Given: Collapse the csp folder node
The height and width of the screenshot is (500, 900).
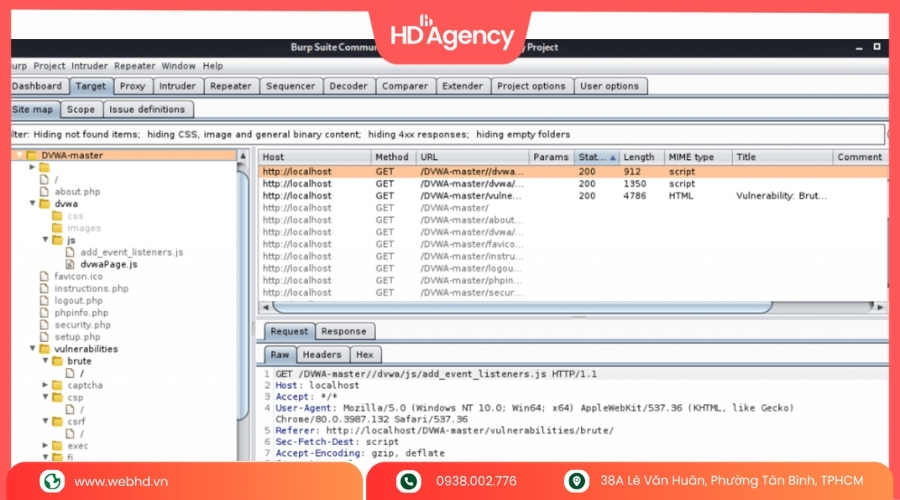Looking at the screenshot, I should pyautogui.click(x=45, y=397).
